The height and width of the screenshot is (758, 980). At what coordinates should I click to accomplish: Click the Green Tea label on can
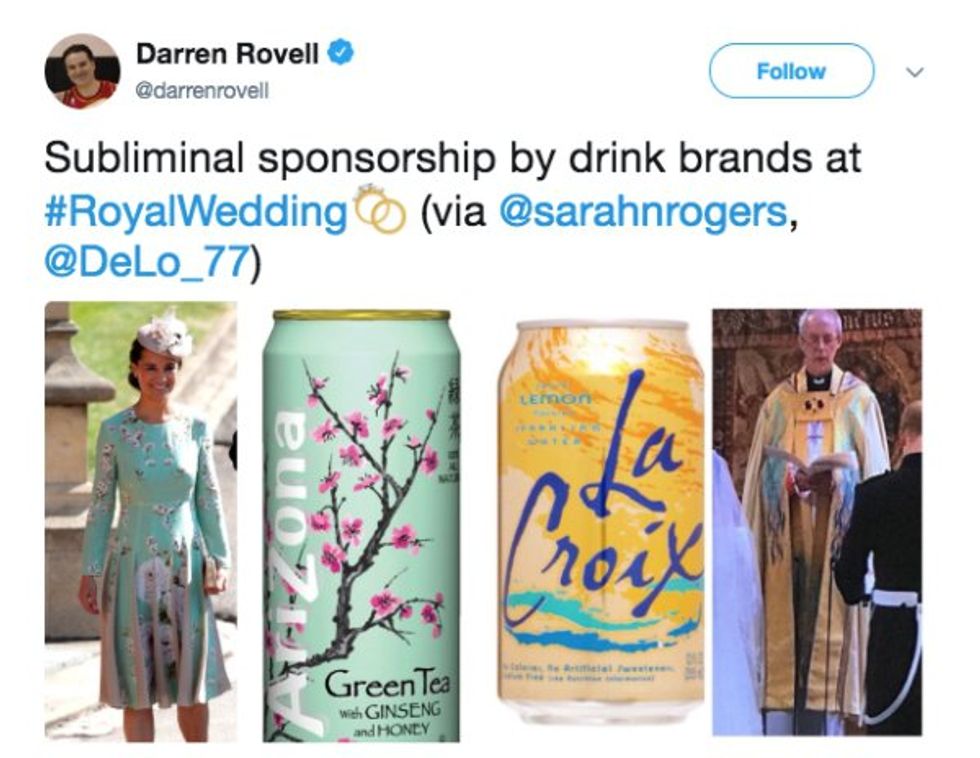coord(386,684)
